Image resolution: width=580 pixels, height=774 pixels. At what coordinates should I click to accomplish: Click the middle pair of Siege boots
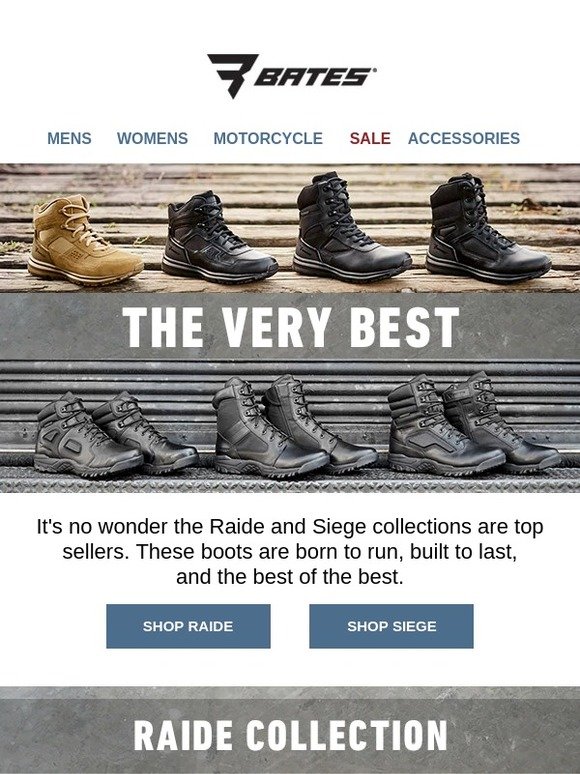tap(296, 427)
